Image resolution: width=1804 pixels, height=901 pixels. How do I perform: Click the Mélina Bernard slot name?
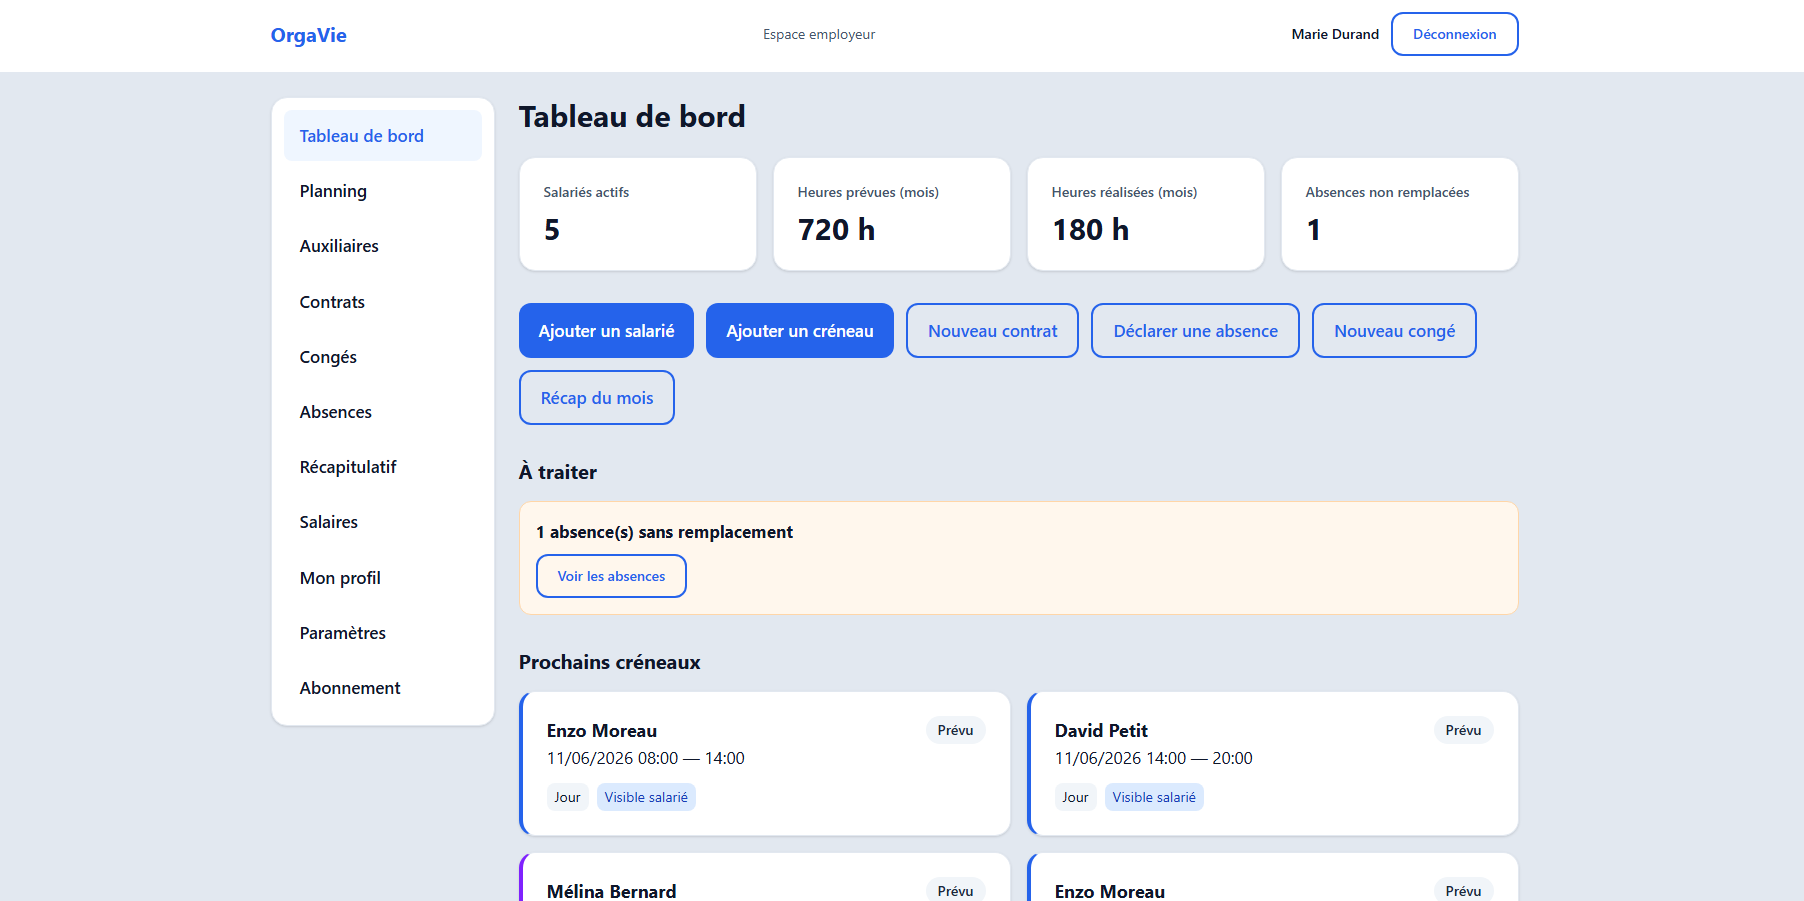click(611, 891)
